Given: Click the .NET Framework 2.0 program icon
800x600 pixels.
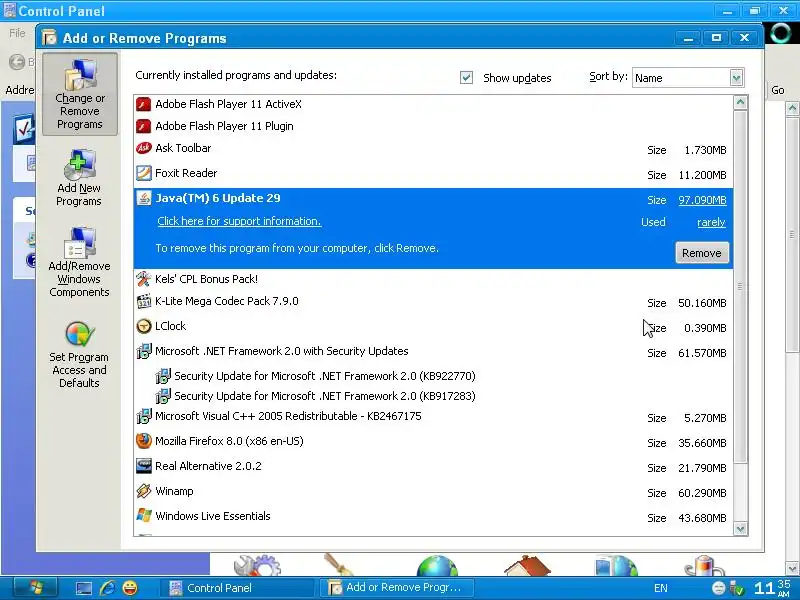Looking at the screenshot, I should pyautogui.click(x=144, y=351).
